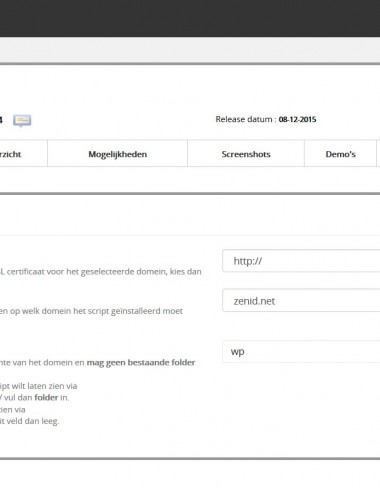Click the folder field containing wp
This screenshot has width=380, height=488.
click(301, 351)
